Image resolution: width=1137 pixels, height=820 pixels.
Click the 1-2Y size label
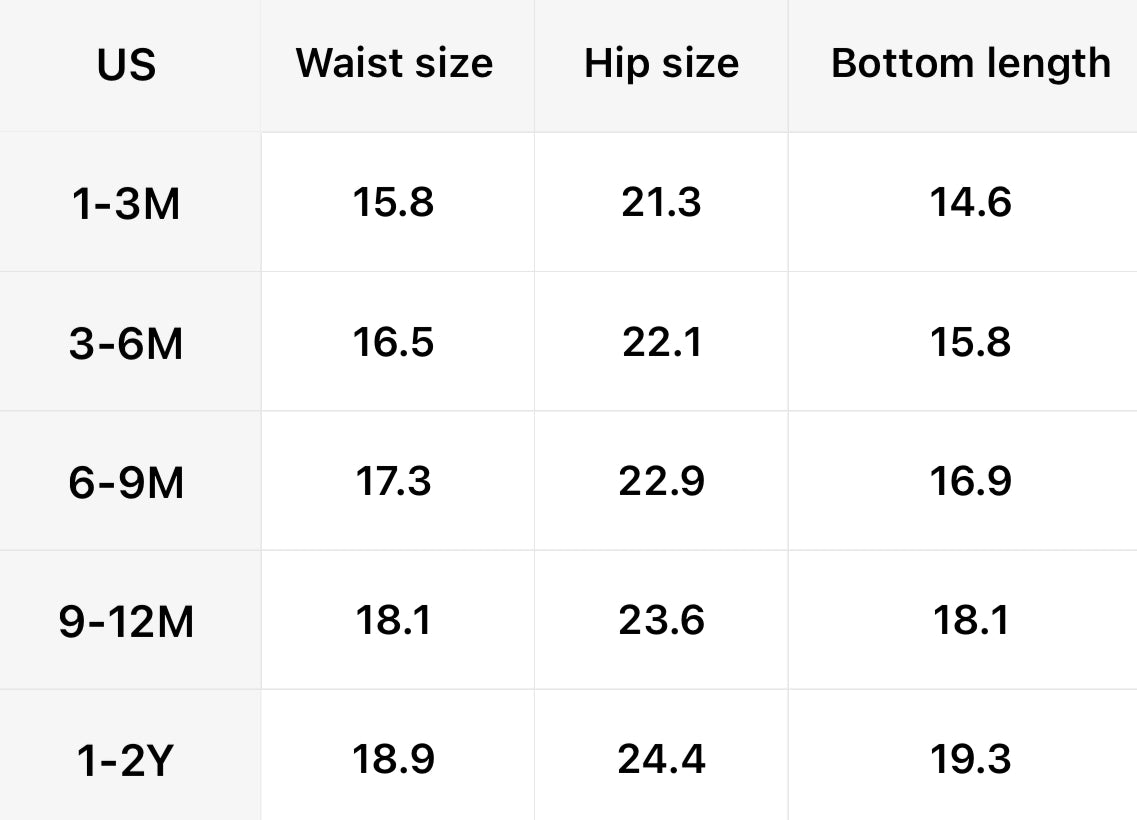[127, 761]
